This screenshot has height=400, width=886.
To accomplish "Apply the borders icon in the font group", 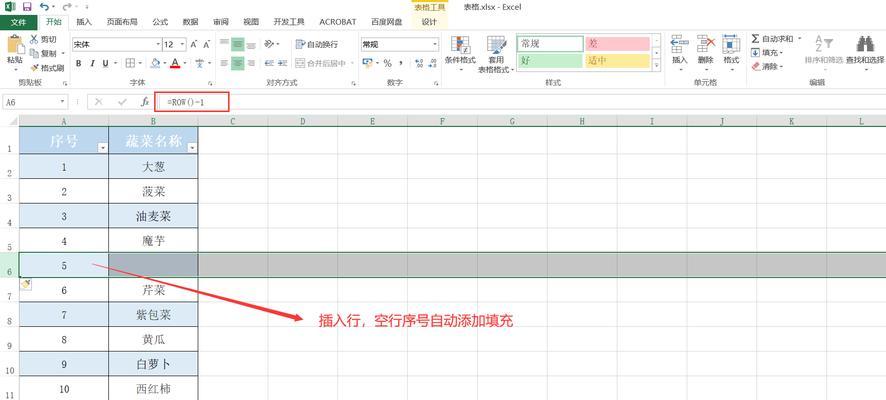I will [130, 63].
